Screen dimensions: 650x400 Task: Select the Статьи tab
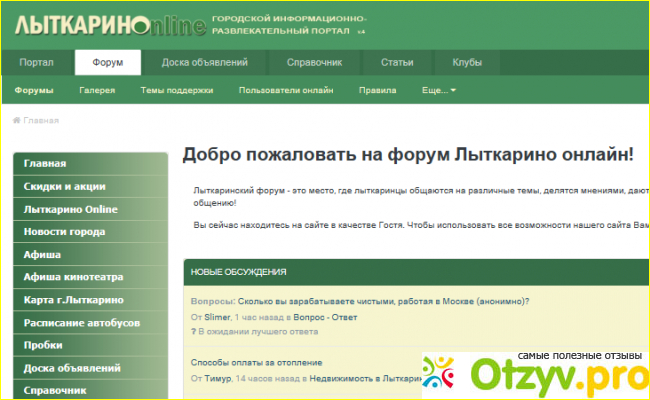pyautogui.click(x=397, y=63)
